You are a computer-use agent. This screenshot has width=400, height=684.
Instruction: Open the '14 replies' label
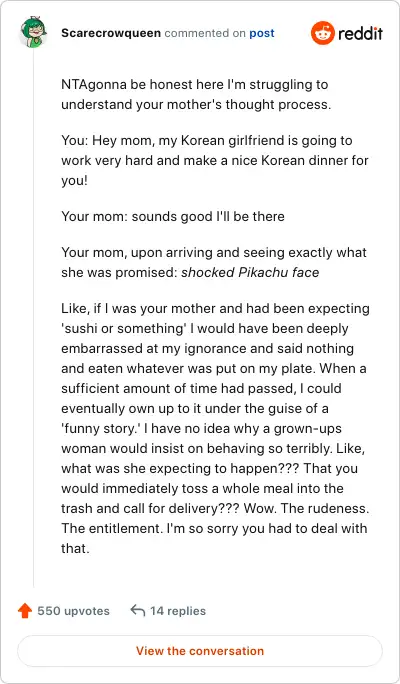pyautogui.click(x=178, y=611)
